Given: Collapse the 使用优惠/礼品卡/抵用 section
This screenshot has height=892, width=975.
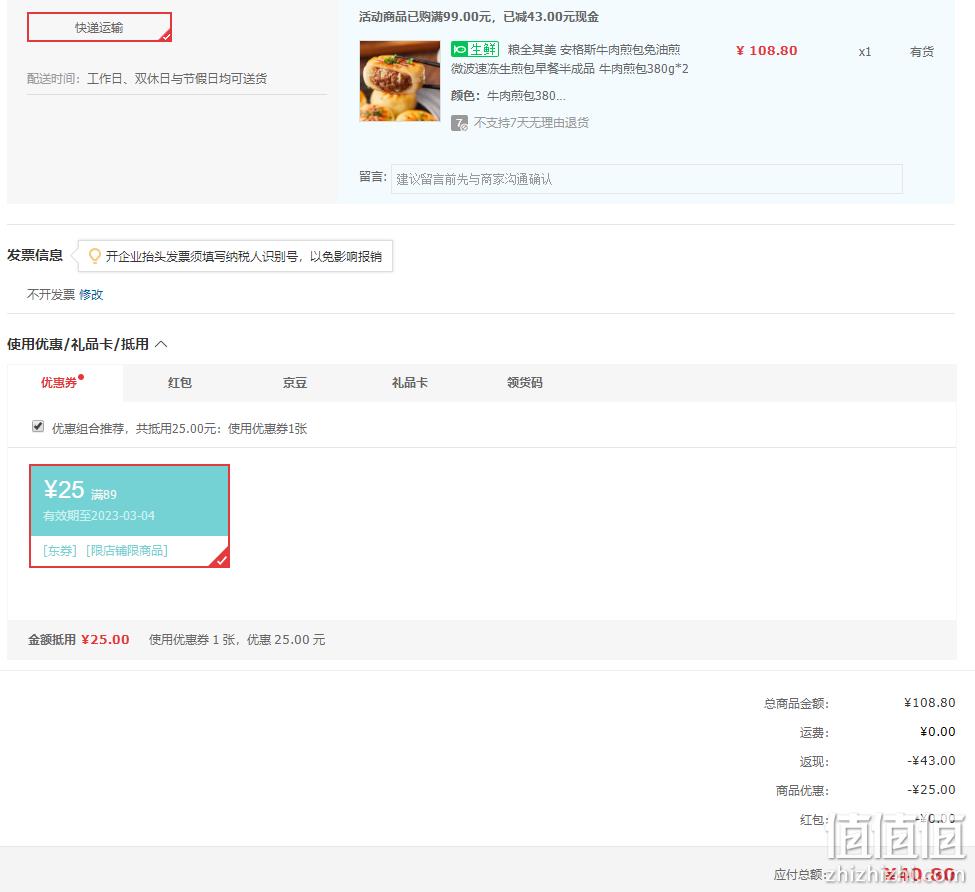Looking at the screenshot, I should pos(161,344).
